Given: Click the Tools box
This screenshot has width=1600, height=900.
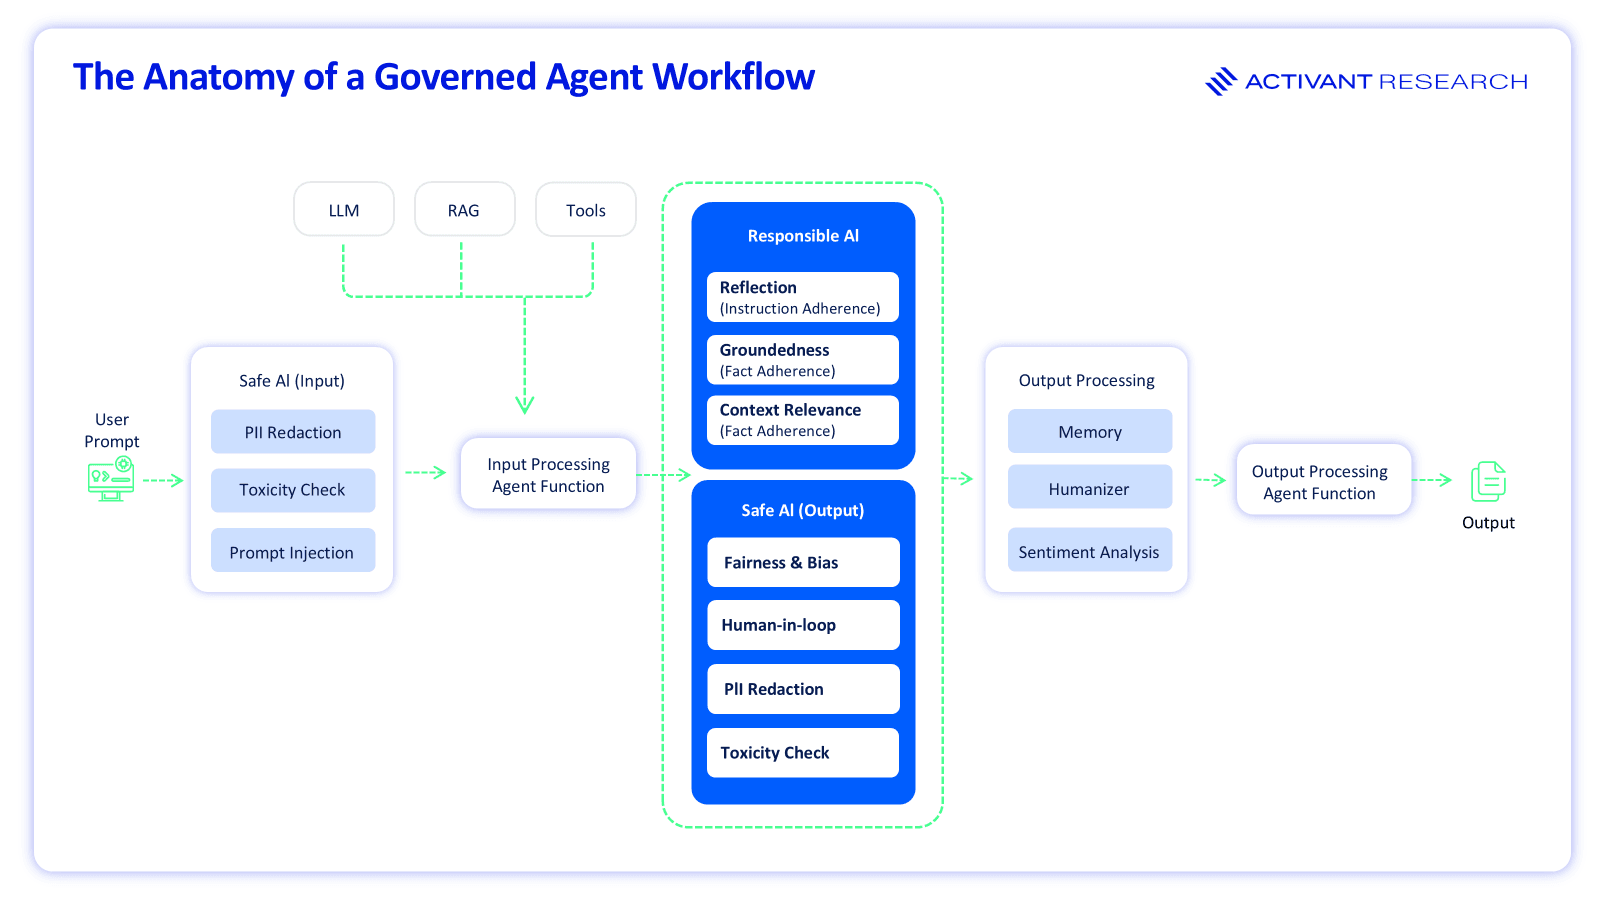Looking at the screenshot, I should [586, 210].
